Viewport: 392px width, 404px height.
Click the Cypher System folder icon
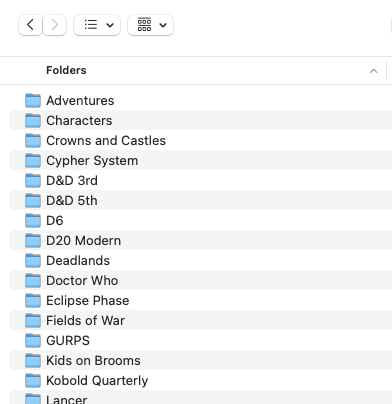[33, 161]
